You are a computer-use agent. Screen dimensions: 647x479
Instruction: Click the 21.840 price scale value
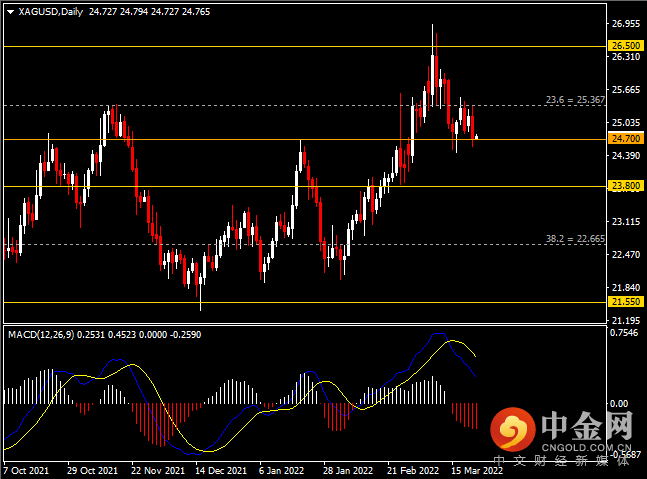(626, 288)
